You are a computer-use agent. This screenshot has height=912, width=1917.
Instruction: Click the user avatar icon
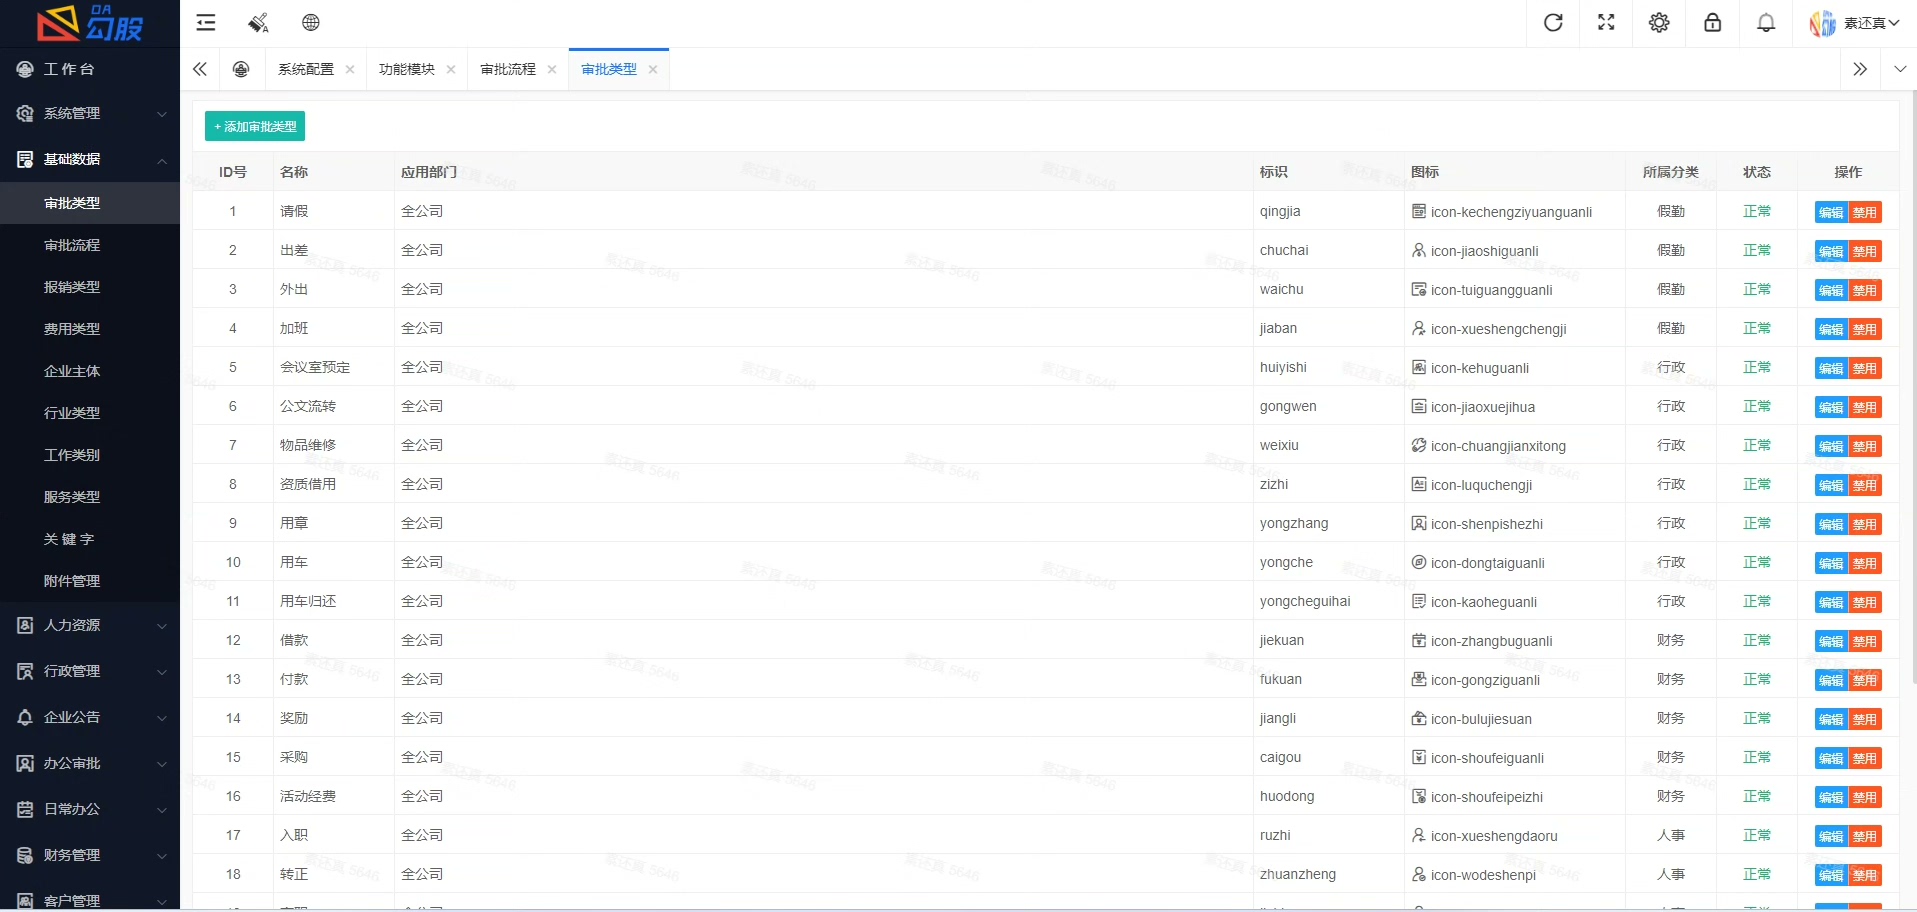pyautogui.click(x=1823, y=23)
